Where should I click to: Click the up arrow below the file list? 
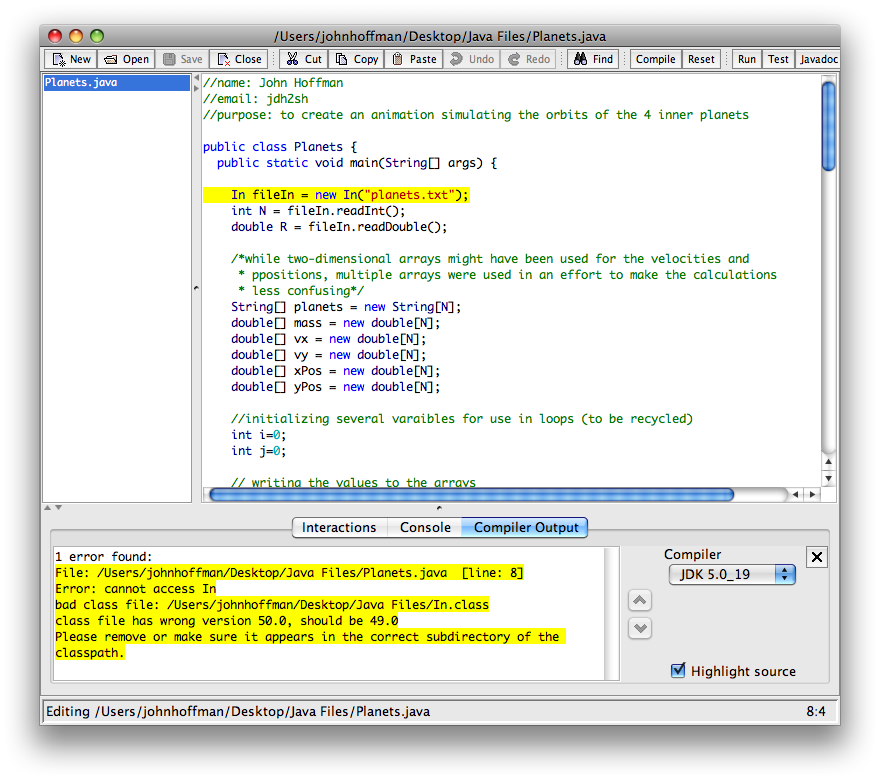coord(48,507)
